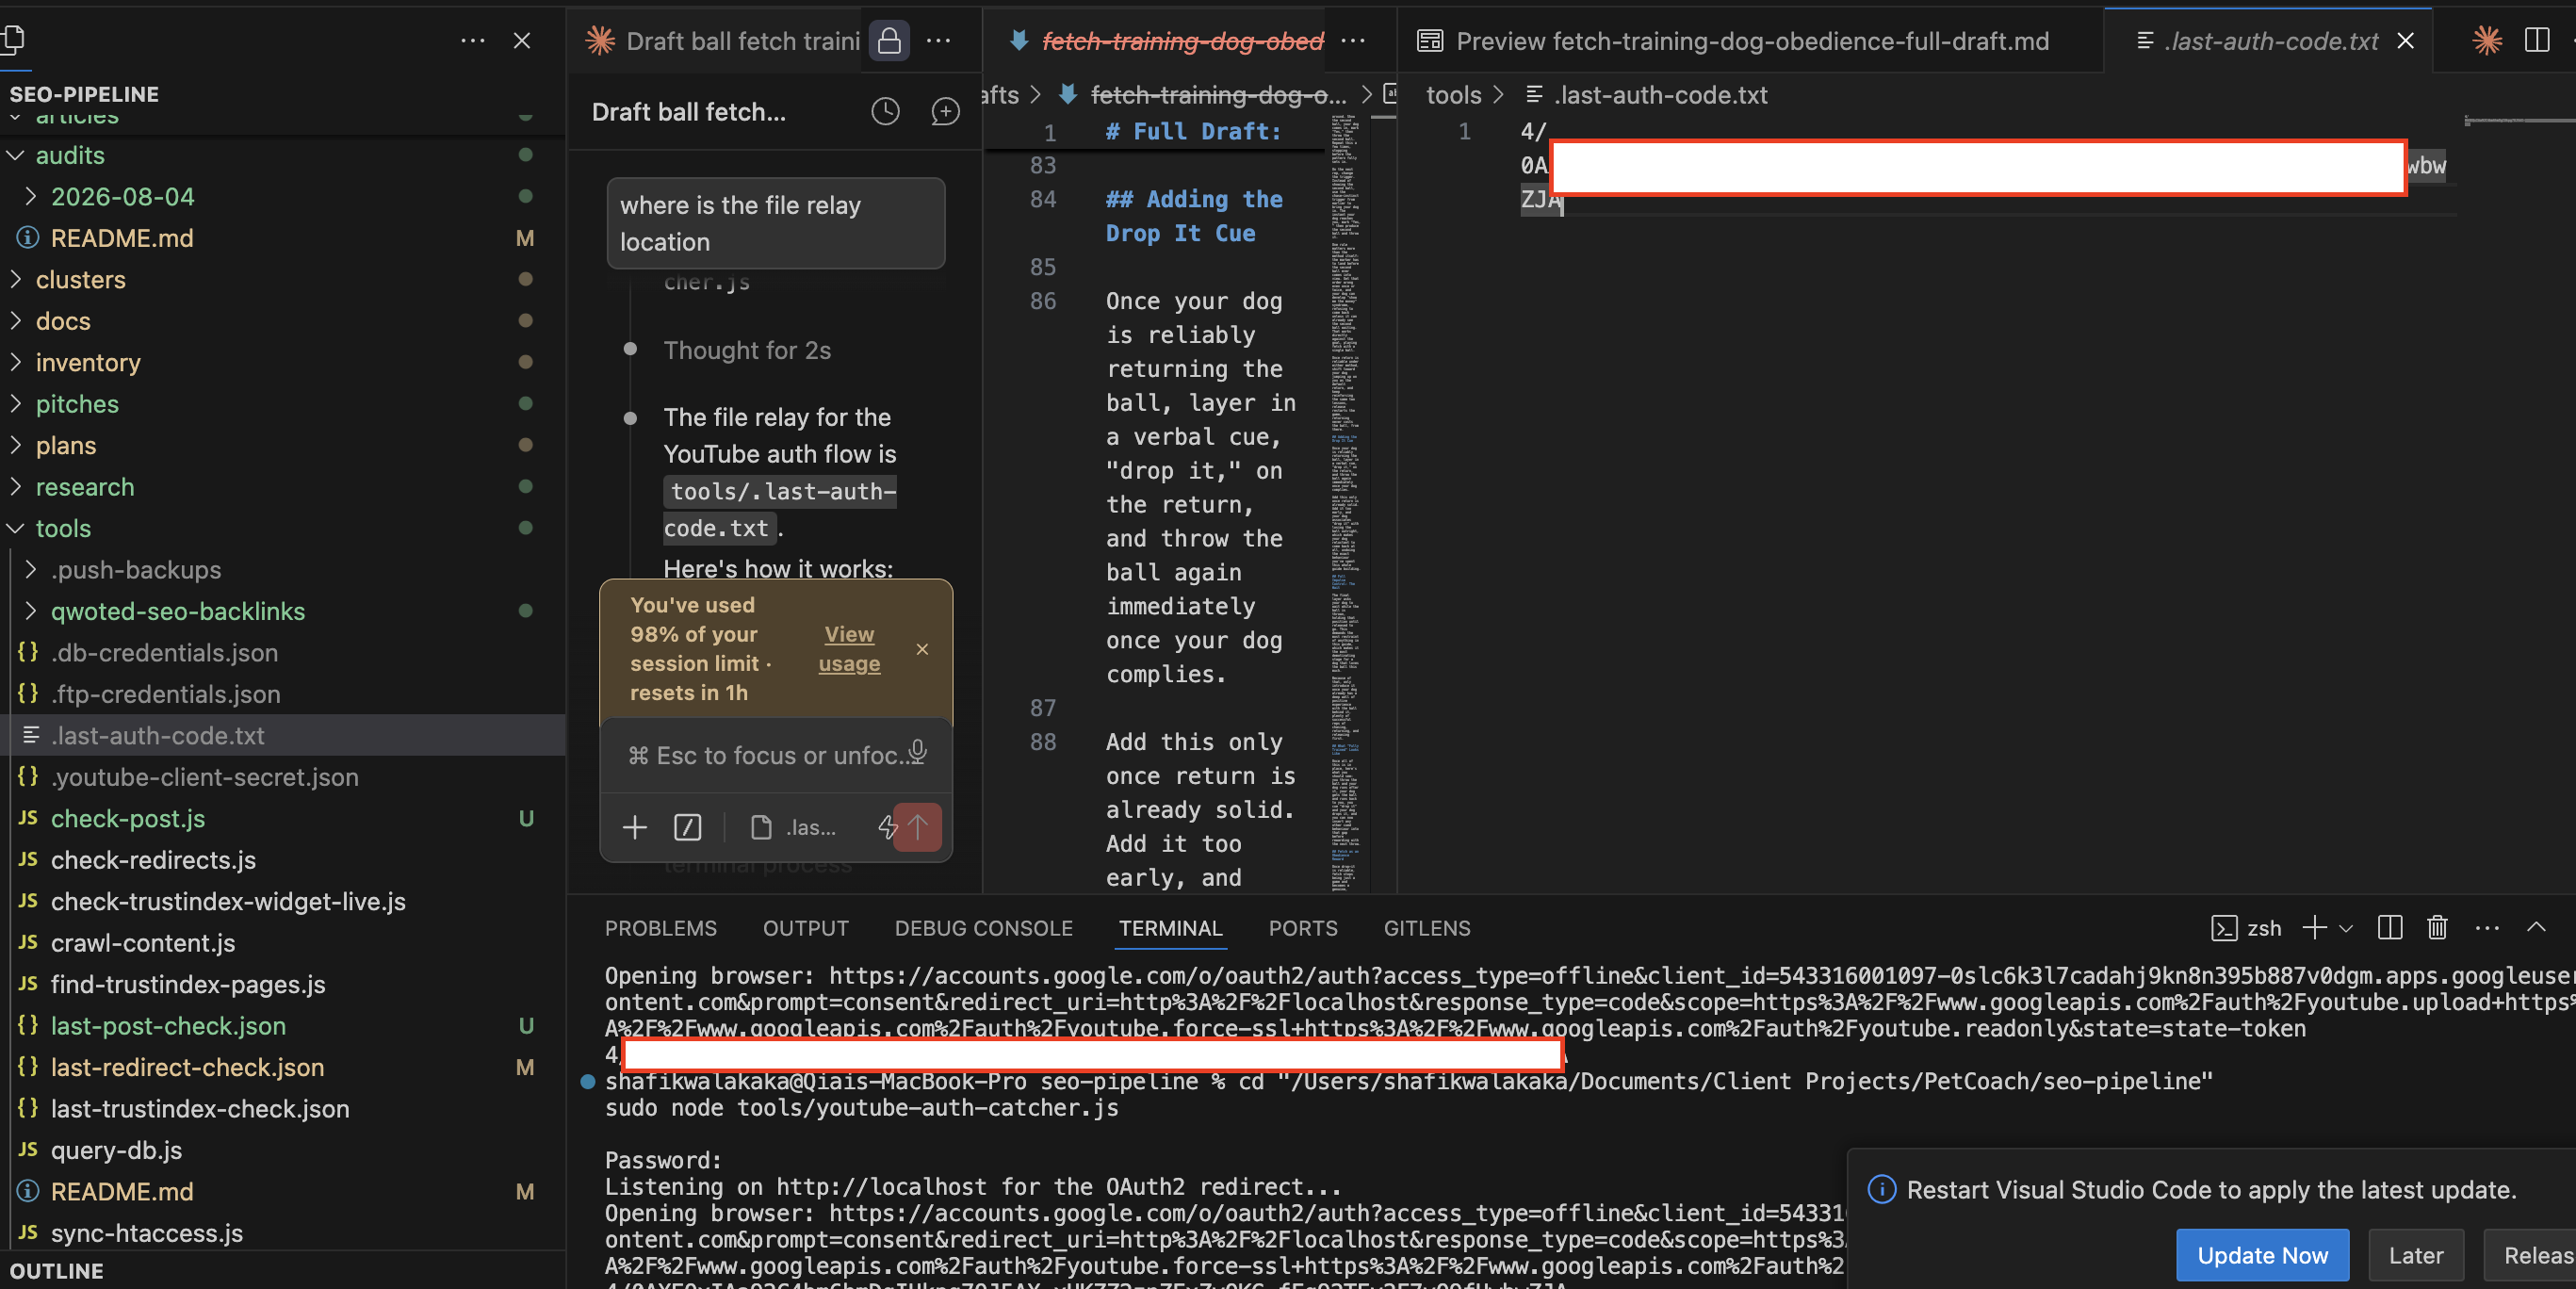Dismiss the session limit warning
This screenshot has height=1289, width=2576.
click(922, 649)
